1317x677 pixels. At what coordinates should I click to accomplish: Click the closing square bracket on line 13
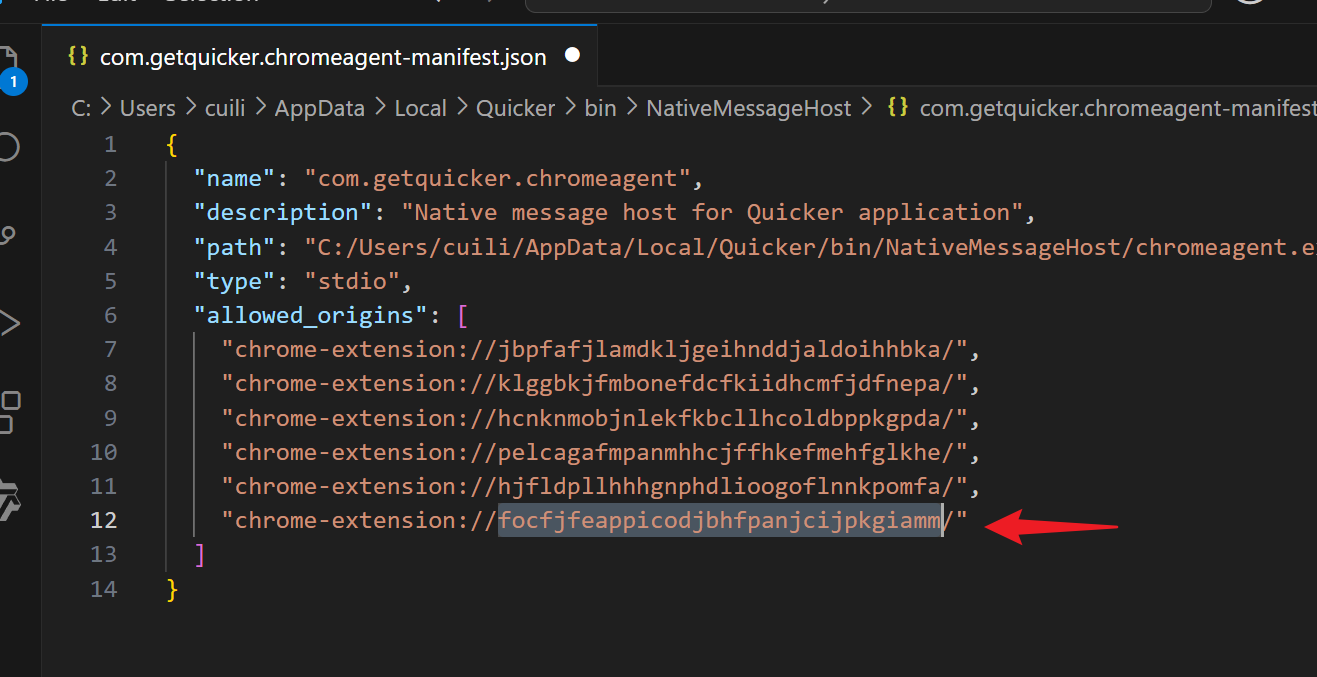tap(200, 554)
